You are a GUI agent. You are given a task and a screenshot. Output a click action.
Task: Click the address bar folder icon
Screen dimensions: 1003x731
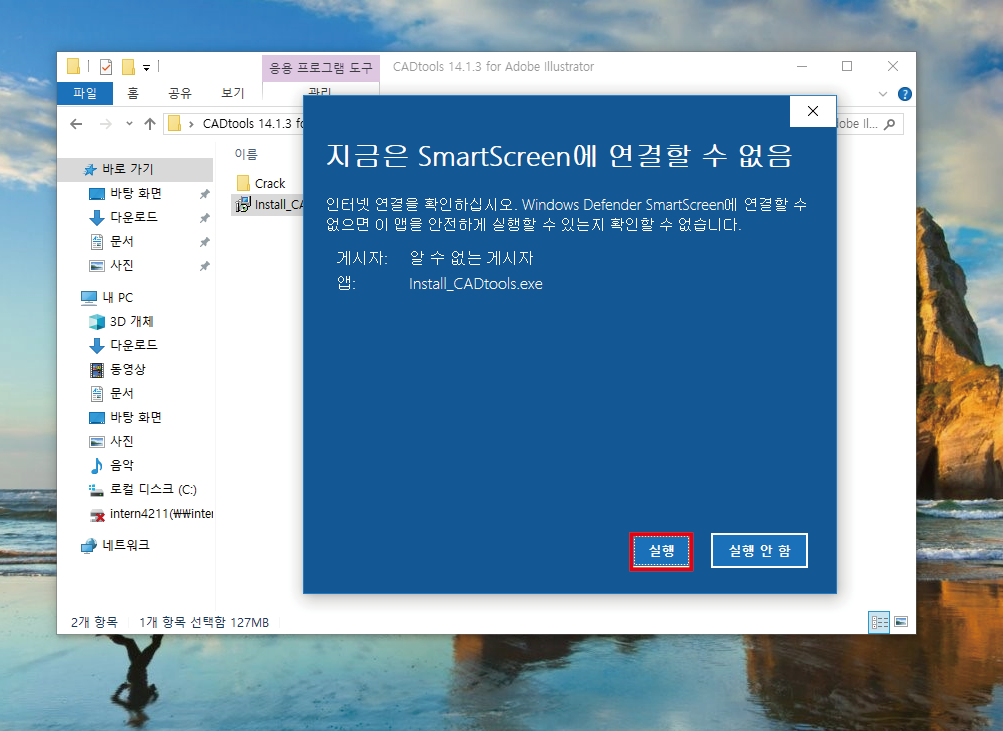click(175, 123)
